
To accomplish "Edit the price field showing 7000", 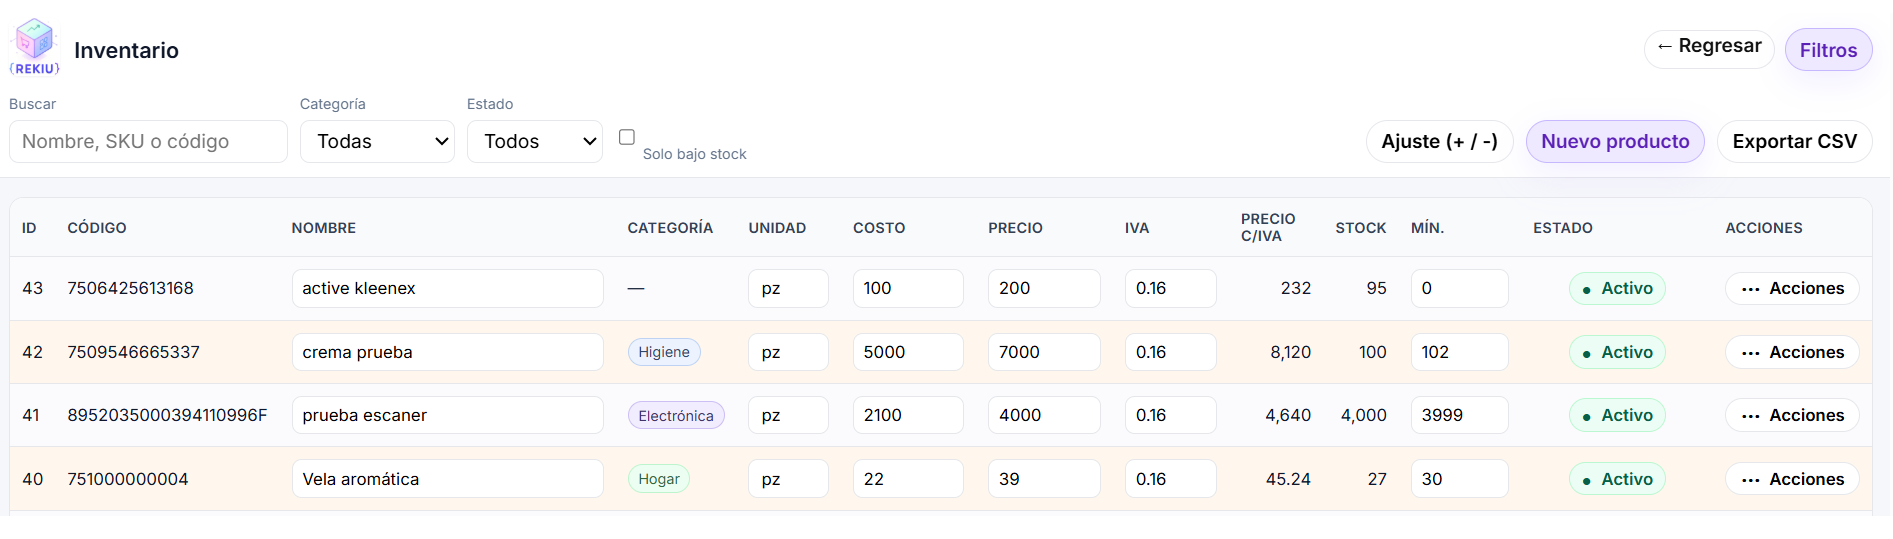I will pyautogui.click(x=1043, y=352).
